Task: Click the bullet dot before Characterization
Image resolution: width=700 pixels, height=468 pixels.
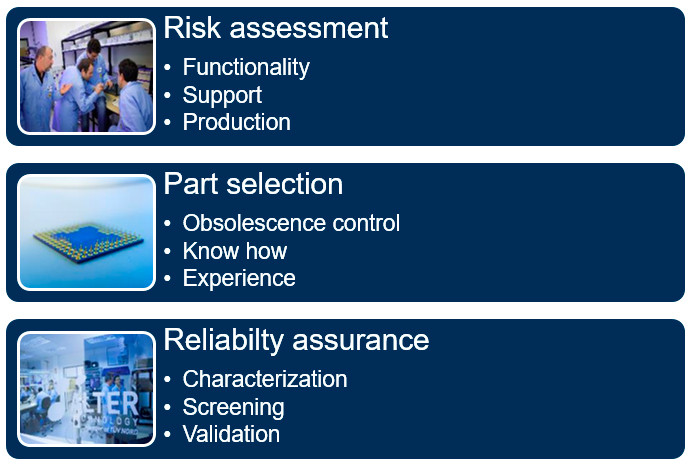Action: [x=167, y=380]
